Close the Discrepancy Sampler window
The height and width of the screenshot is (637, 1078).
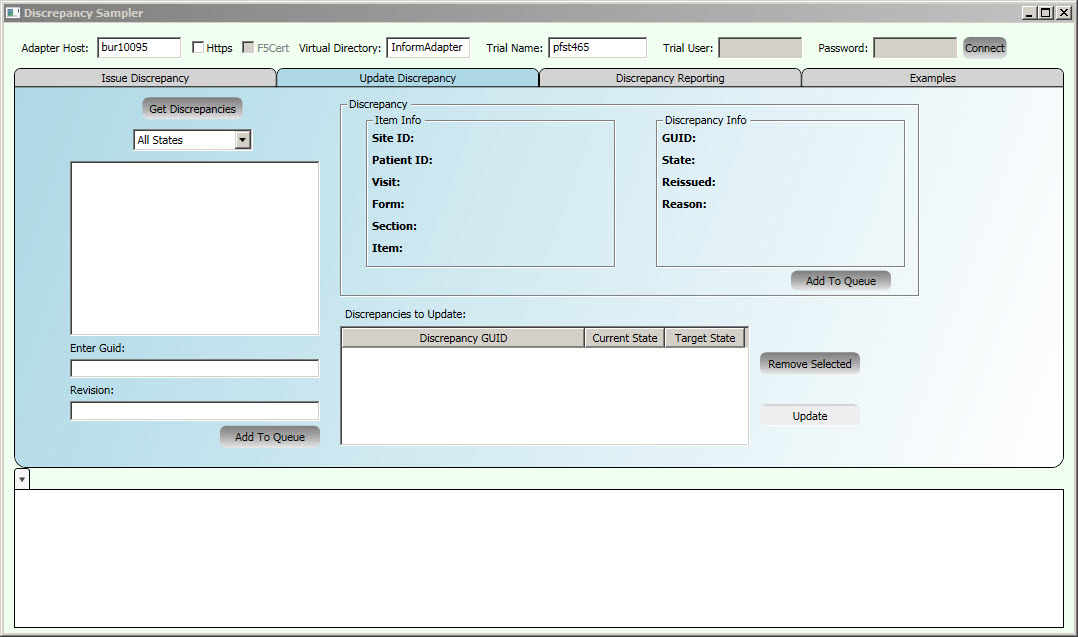(1064, 13)
